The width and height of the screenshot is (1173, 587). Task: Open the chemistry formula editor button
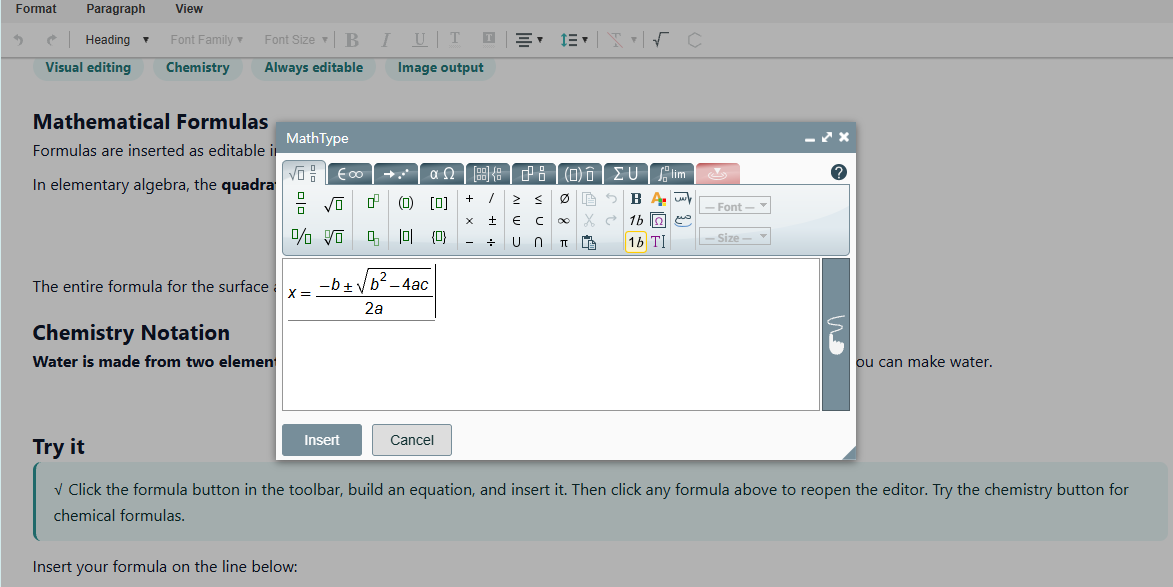coord(694,40)
